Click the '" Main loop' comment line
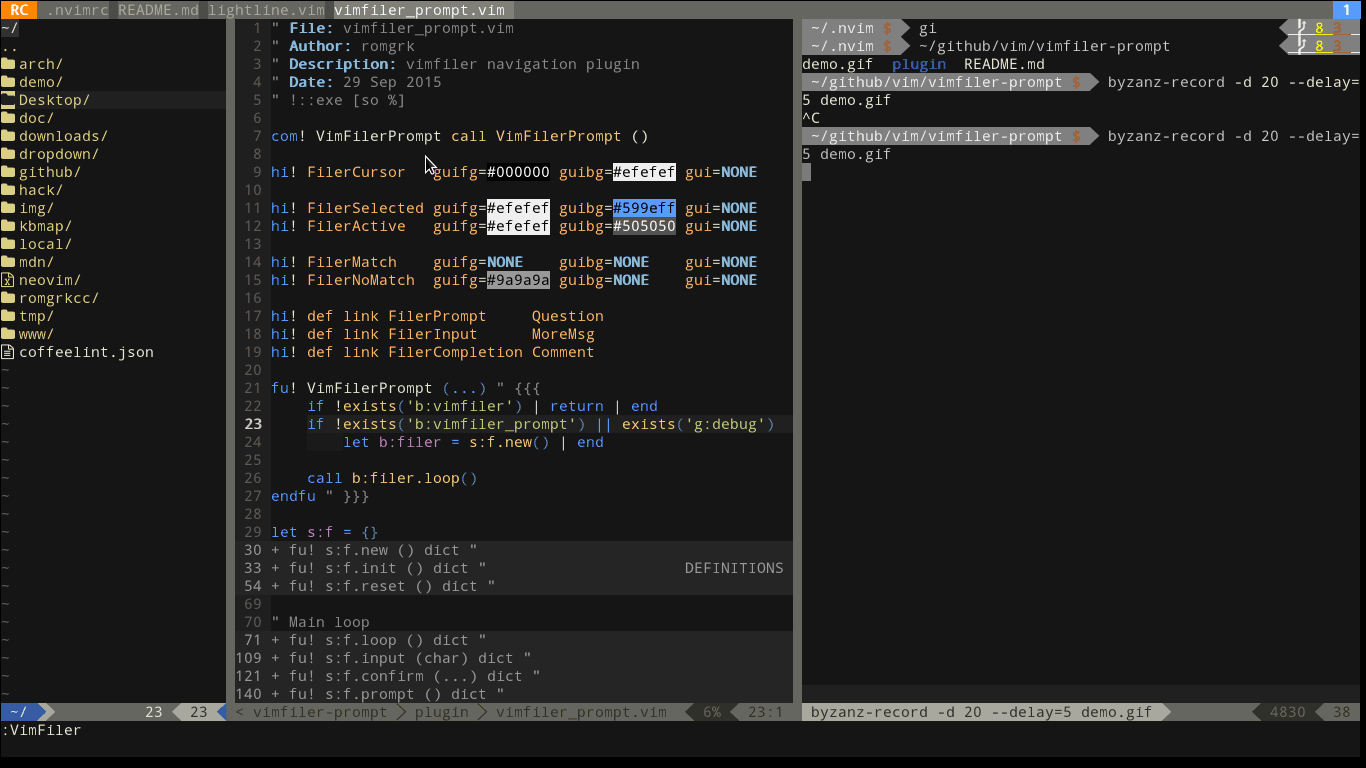Viewport: 1366px width, 768px height. coord(320,622)
